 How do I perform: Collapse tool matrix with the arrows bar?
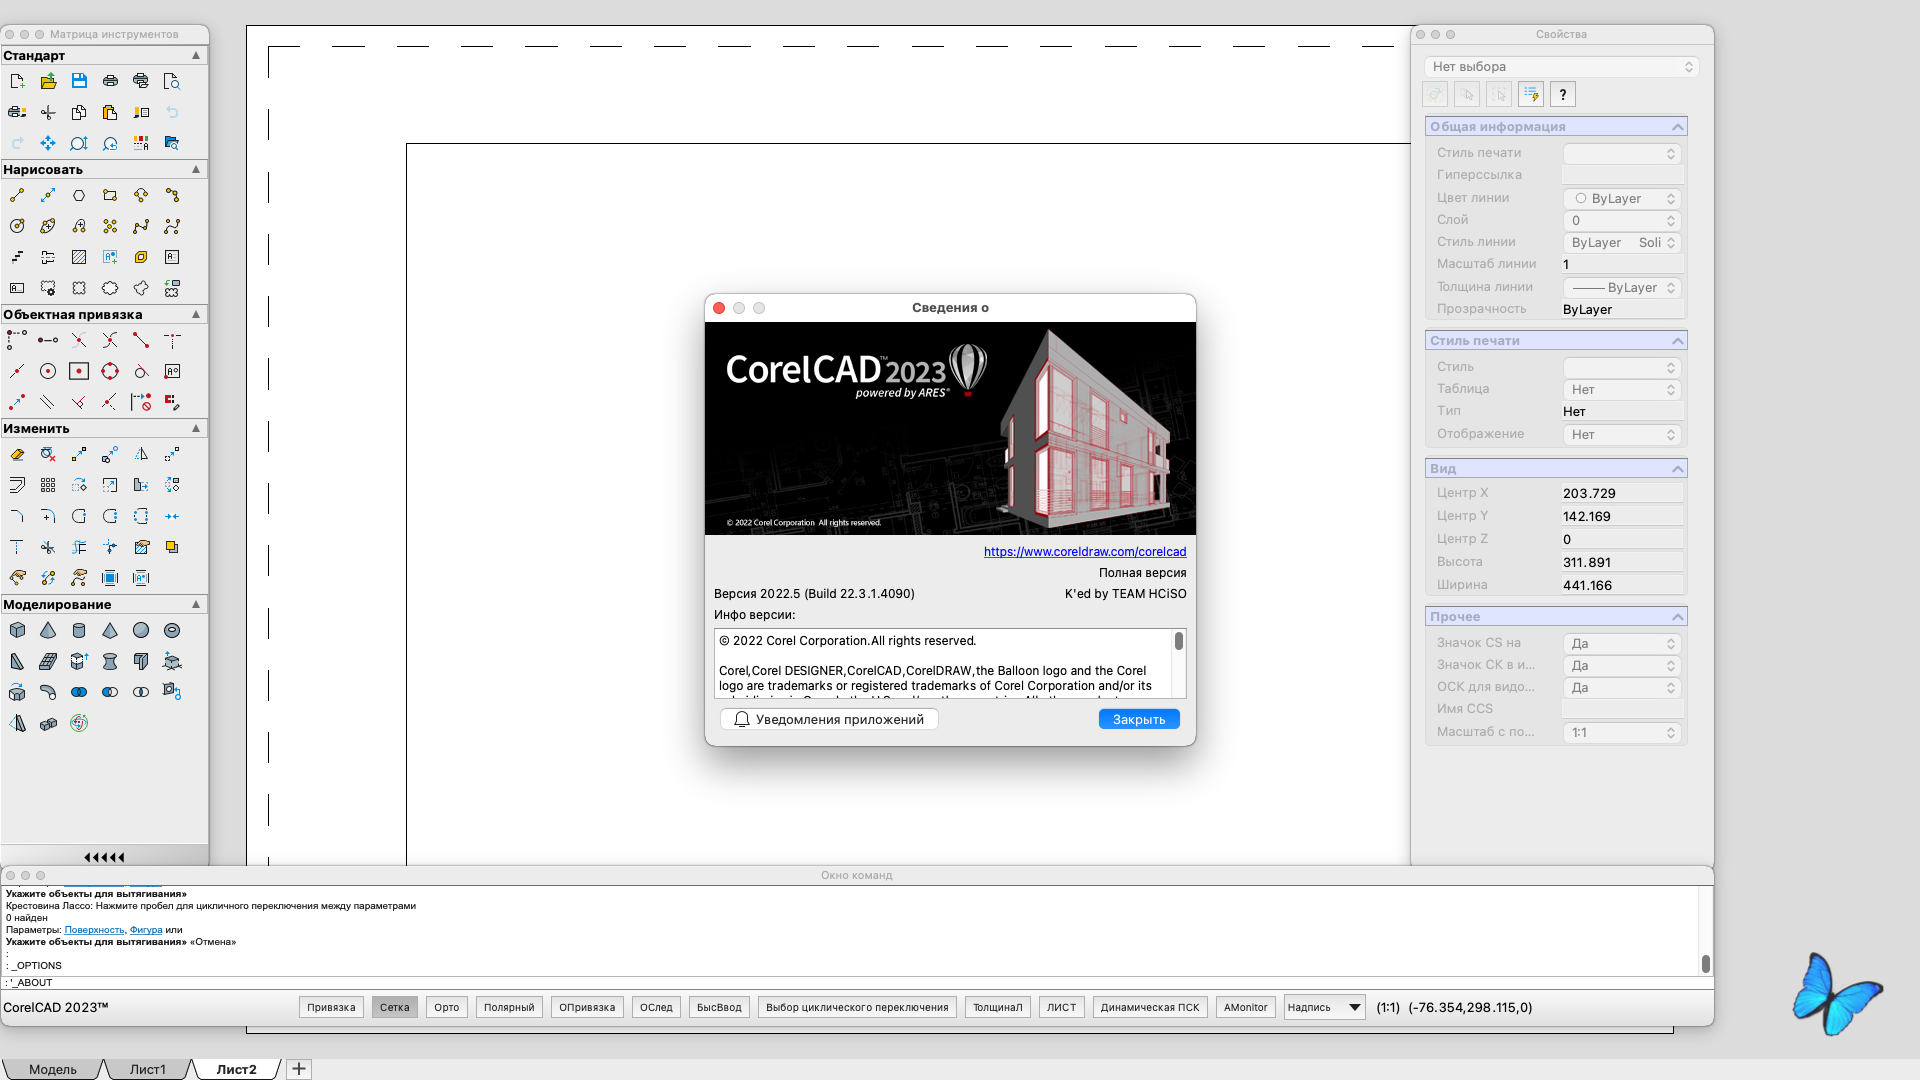(x=104, y=857)
